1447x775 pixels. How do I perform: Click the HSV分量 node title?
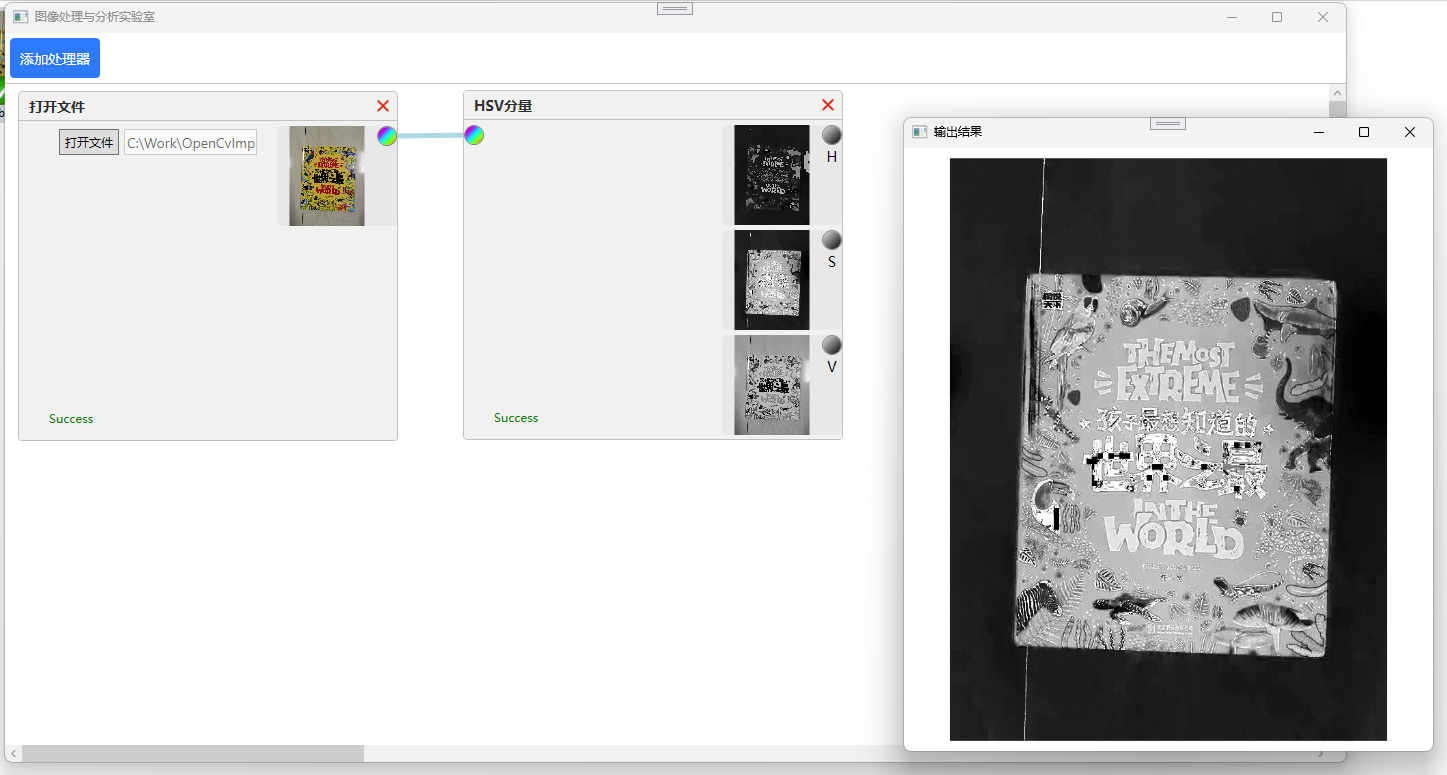coord(503,106)
